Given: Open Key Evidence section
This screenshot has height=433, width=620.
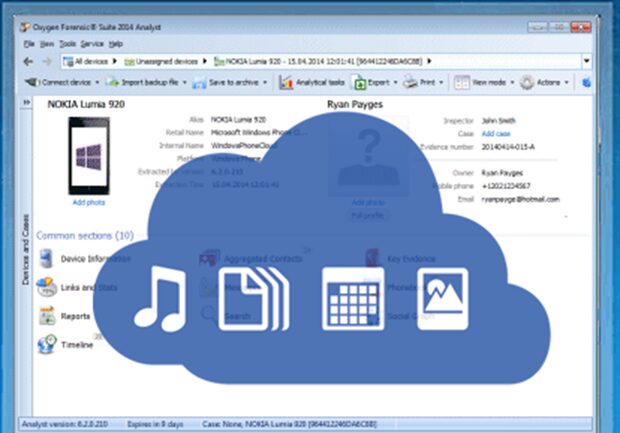Looking at the screenshot, I should point(400,259).
